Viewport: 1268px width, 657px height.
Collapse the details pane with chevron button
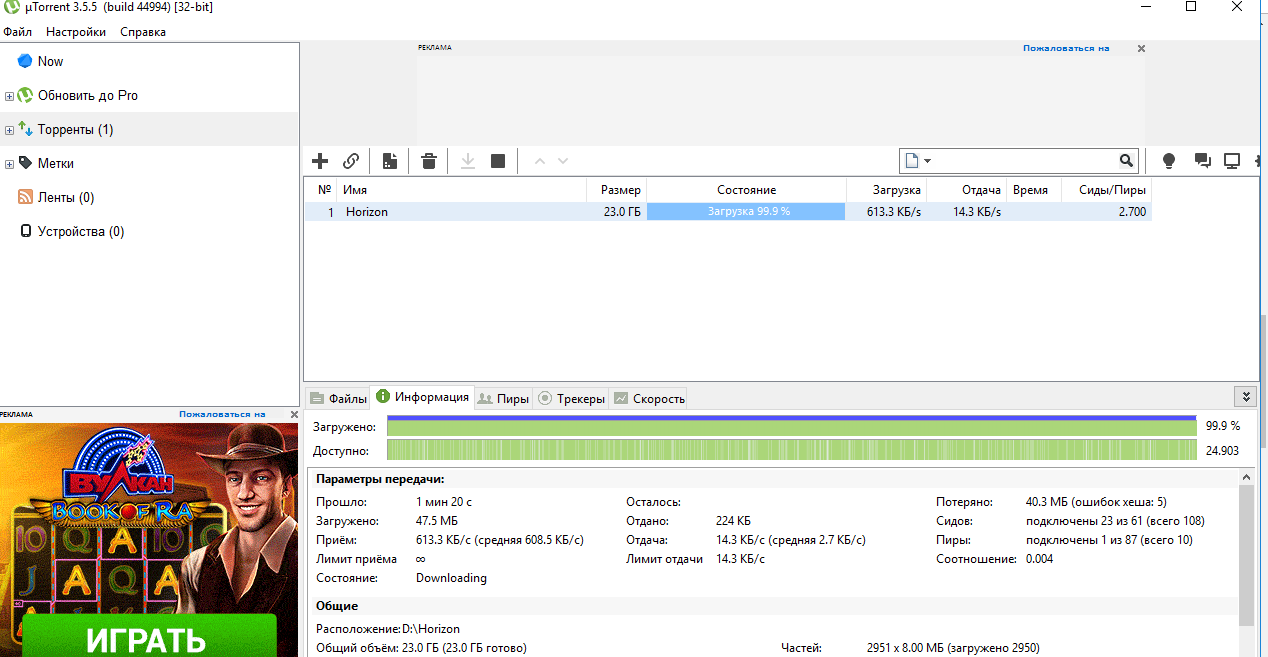pos(1245,397)
